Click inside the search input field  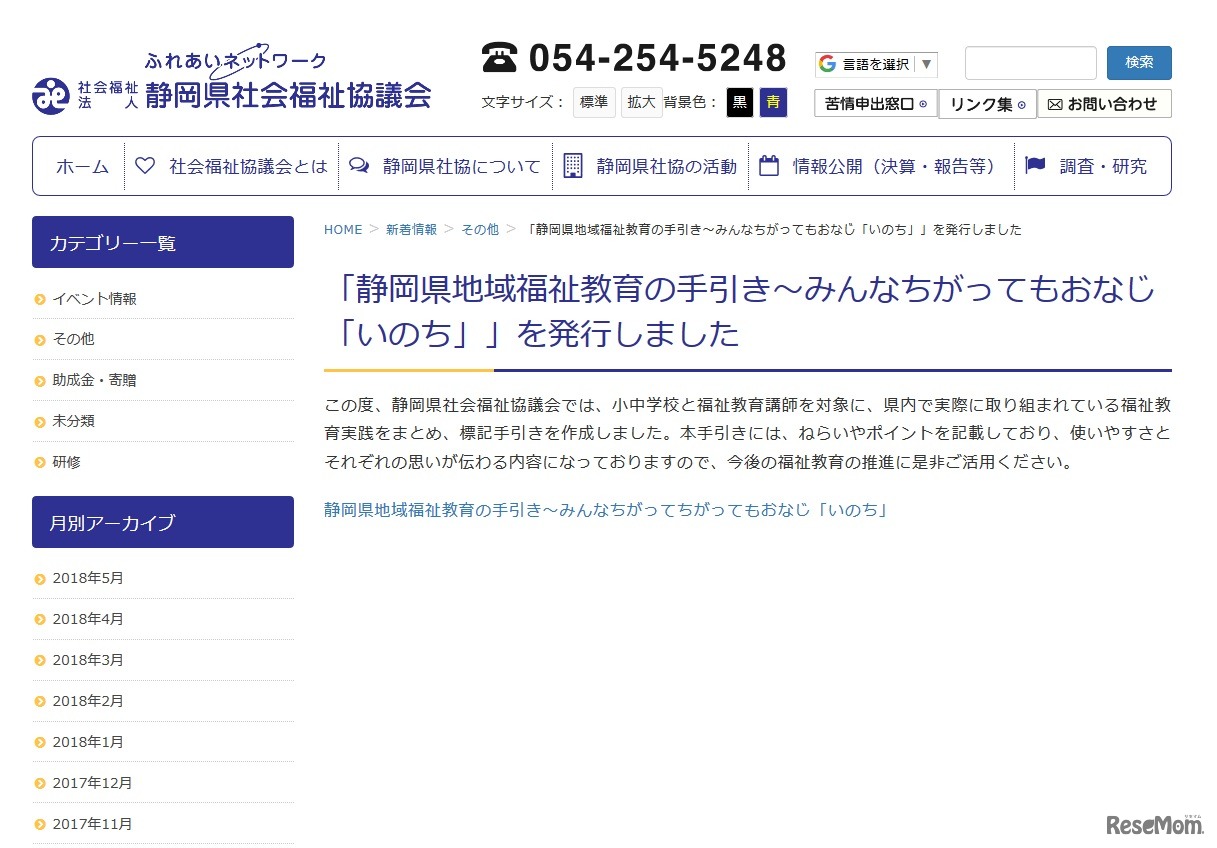[x=1030, y=62]
